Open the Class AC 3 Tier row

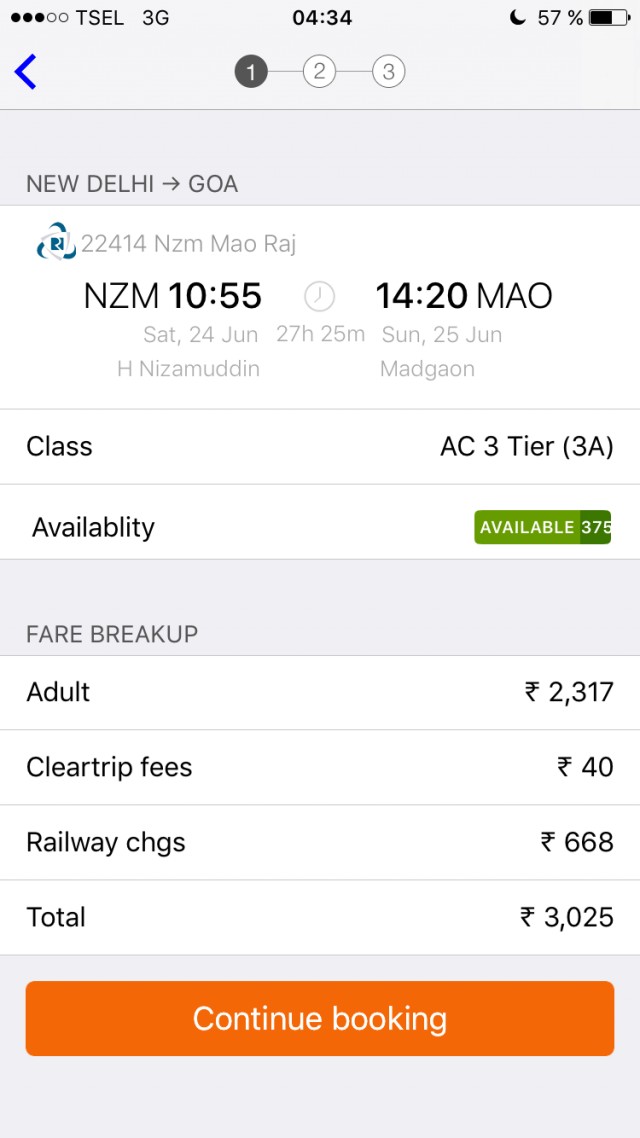tap(320, 447)
